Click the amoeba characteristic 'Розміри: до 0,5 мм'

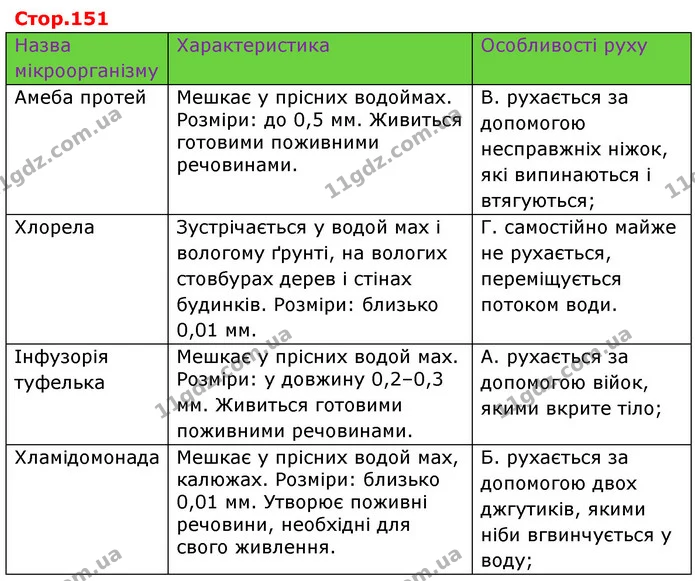(x=270, y=120)
